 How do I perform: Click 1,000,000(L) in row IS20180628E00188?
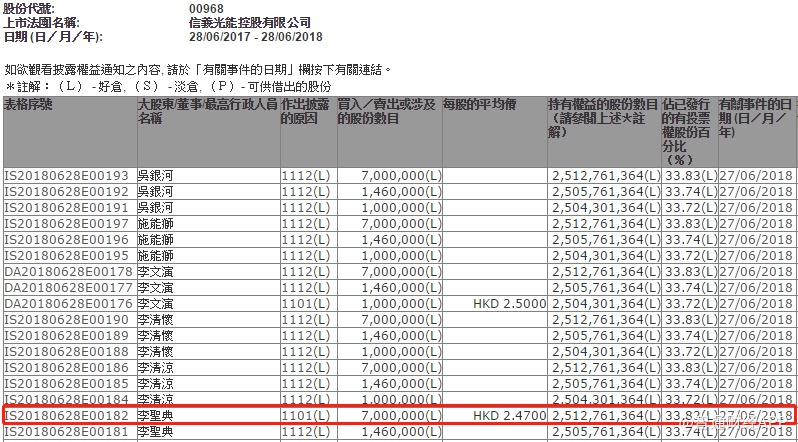402,351
